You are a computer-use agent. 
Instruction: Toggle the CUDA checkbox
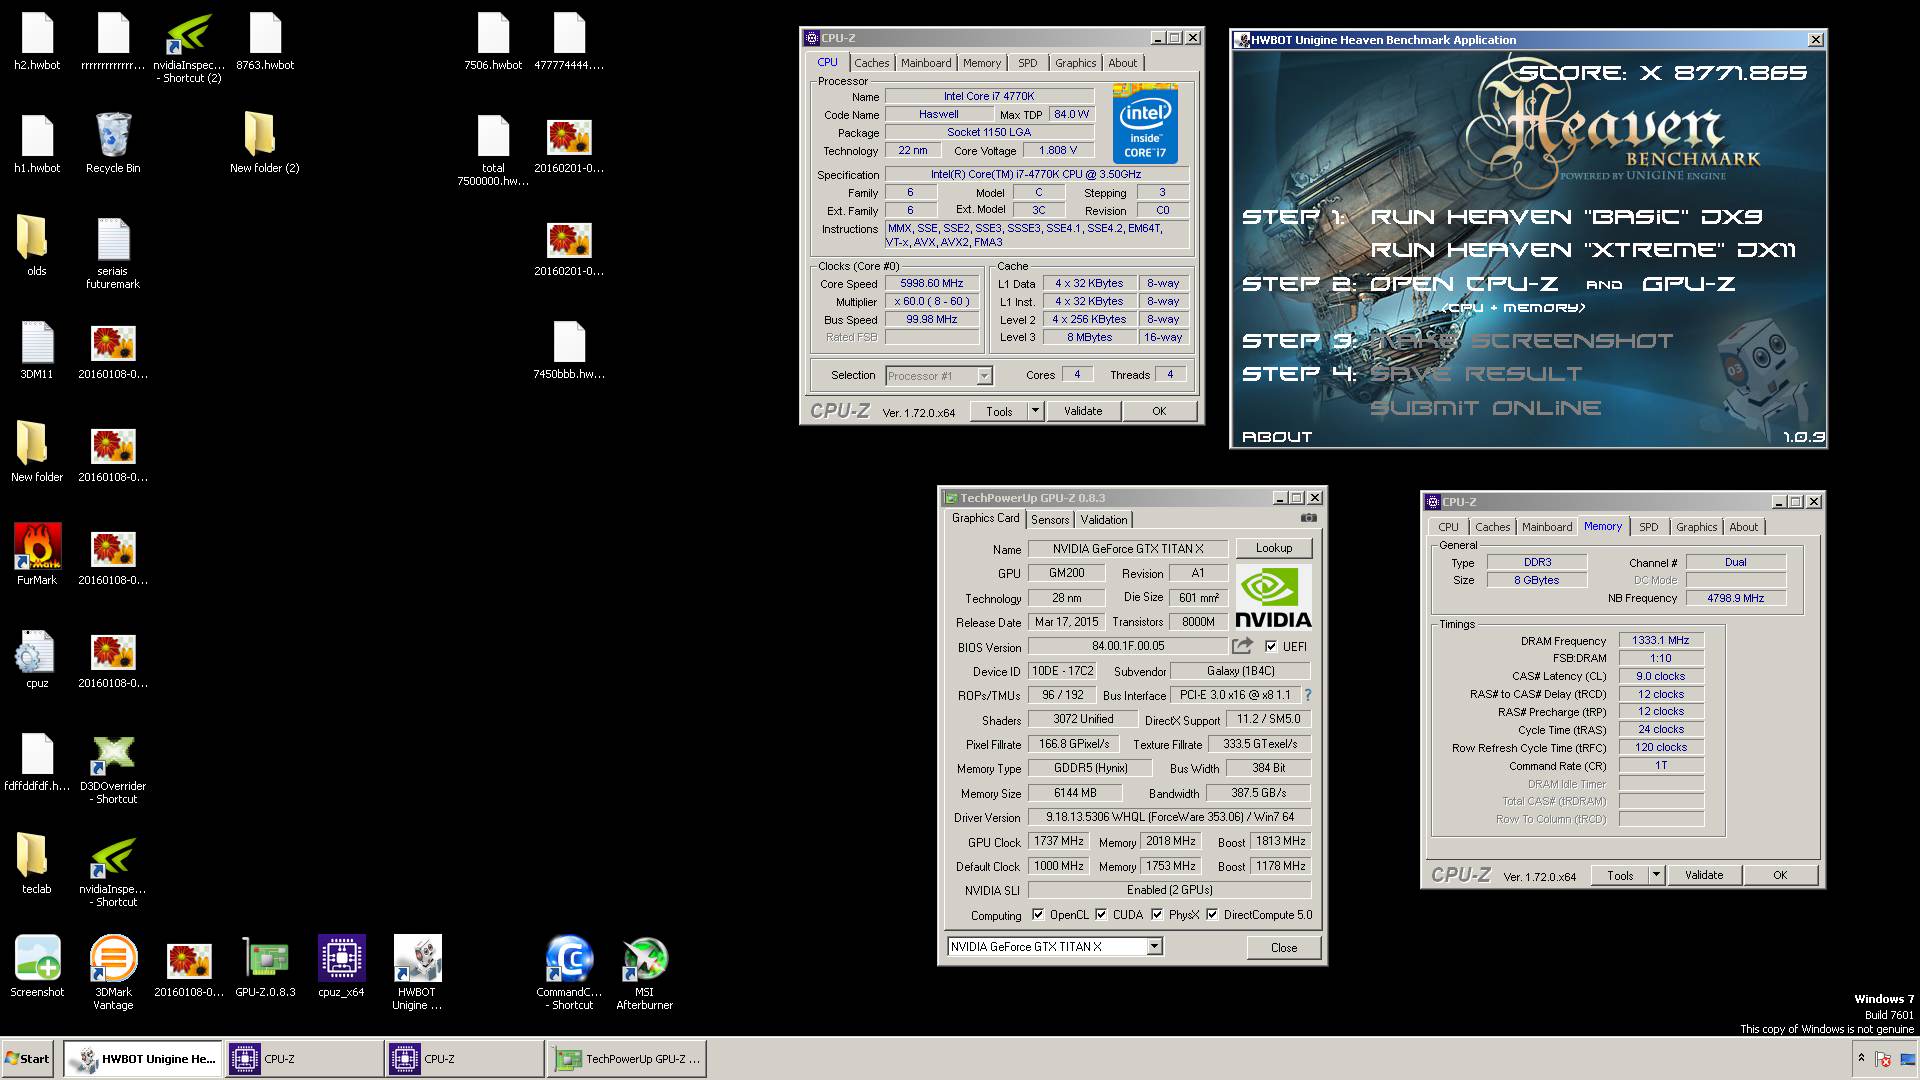(x=1101, y=914)
